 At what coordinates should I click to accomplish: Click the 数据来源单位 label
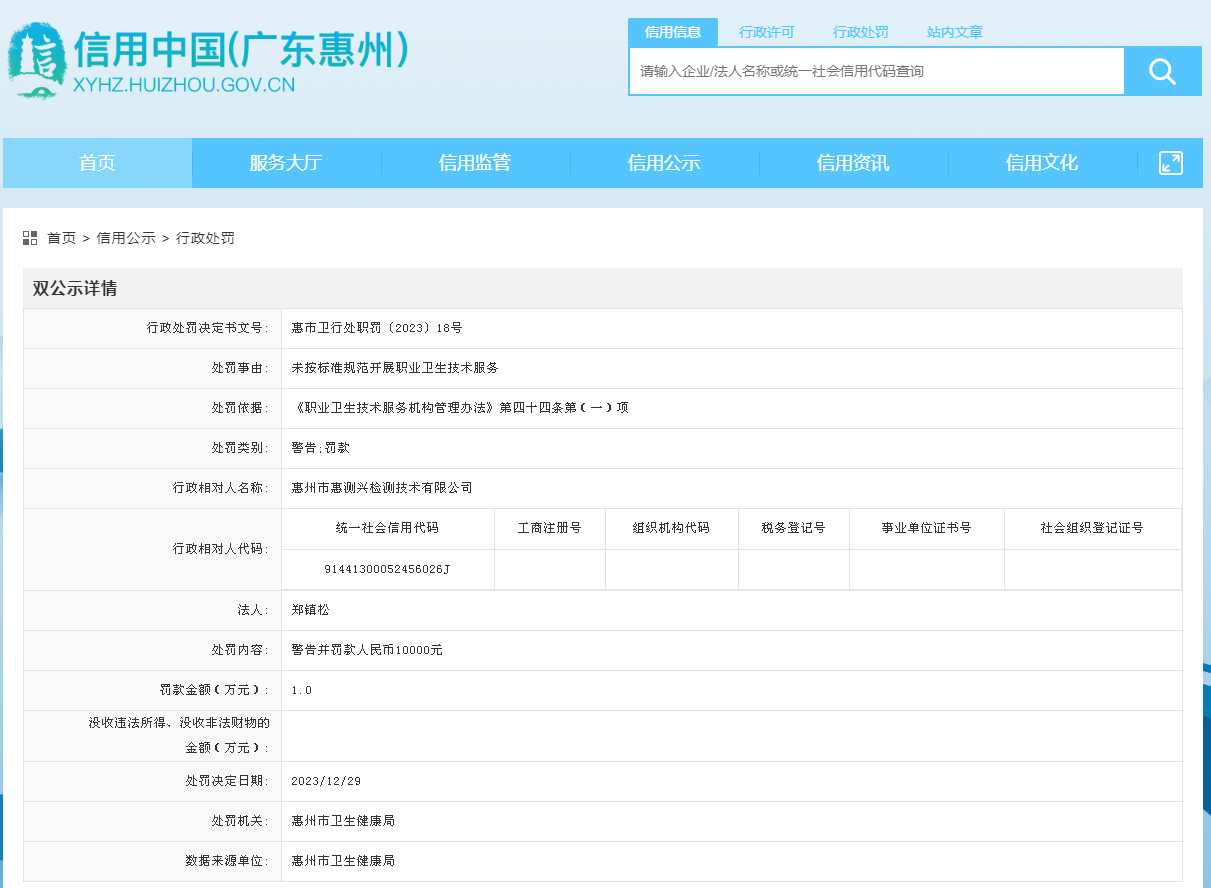(x=227, y=861)
